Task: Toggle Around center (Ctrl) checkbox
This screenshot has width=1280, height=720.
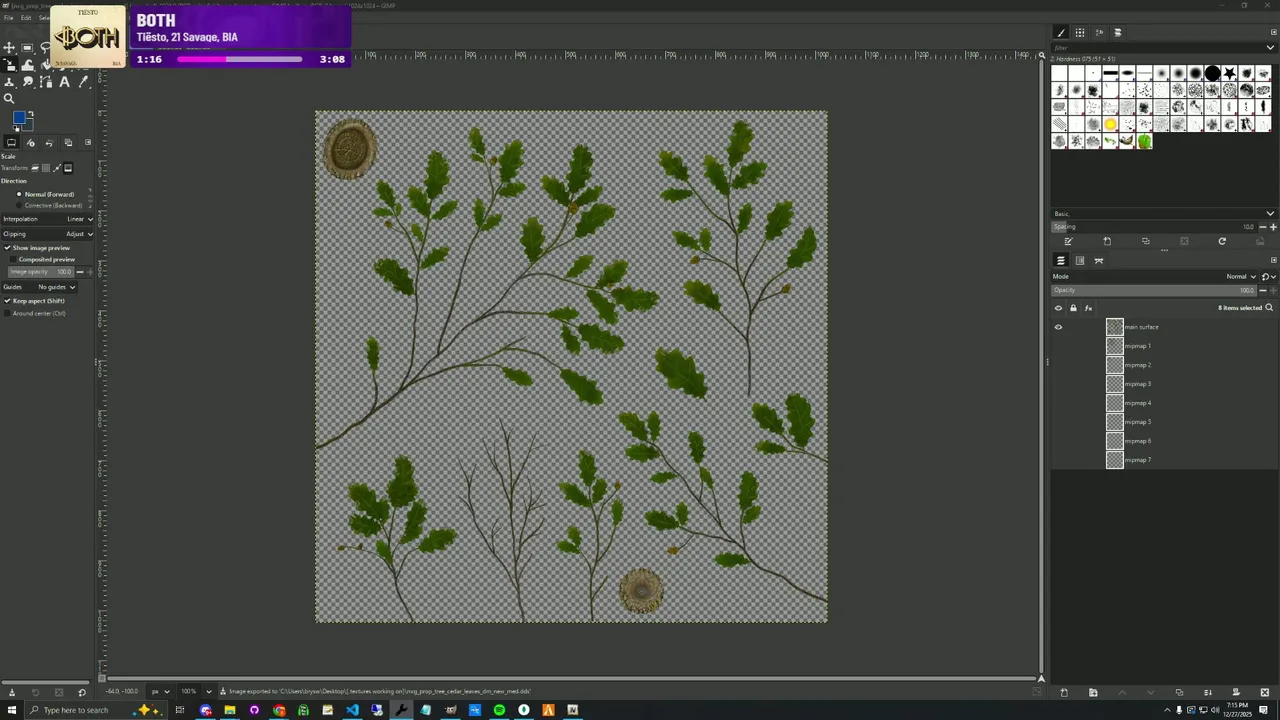Action: click(x=7, y=313)
